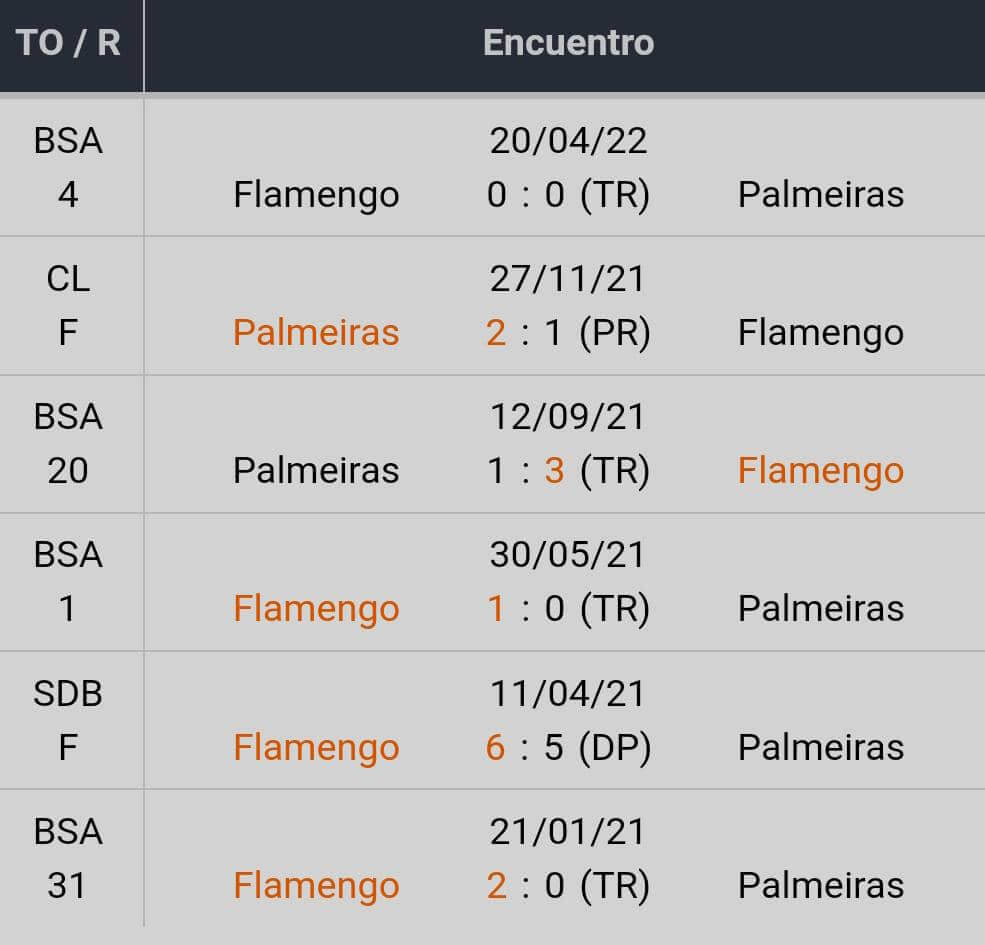Viewport: 985px width, 945px height.
Task: Click orange Flamengo in the 12/09/21 match
Action: 820,470
